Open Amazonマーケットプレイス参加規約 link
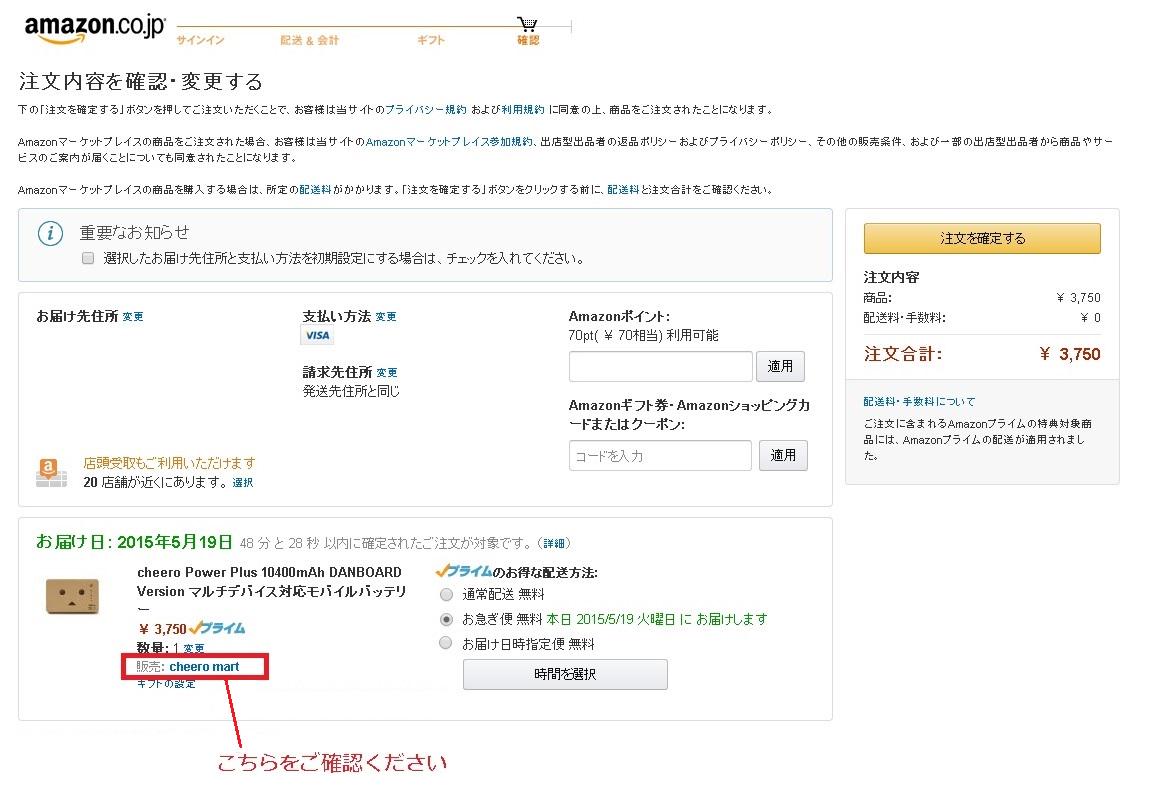Viewport: 1154px width, 800px height. [x=449, y=142]
